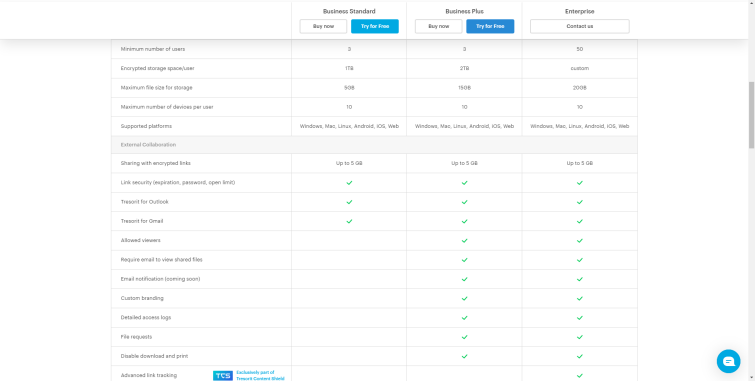Click the page vertical scrollbar thumb
755x381 pixels.
pyautogui.click(x=751, y=115)
